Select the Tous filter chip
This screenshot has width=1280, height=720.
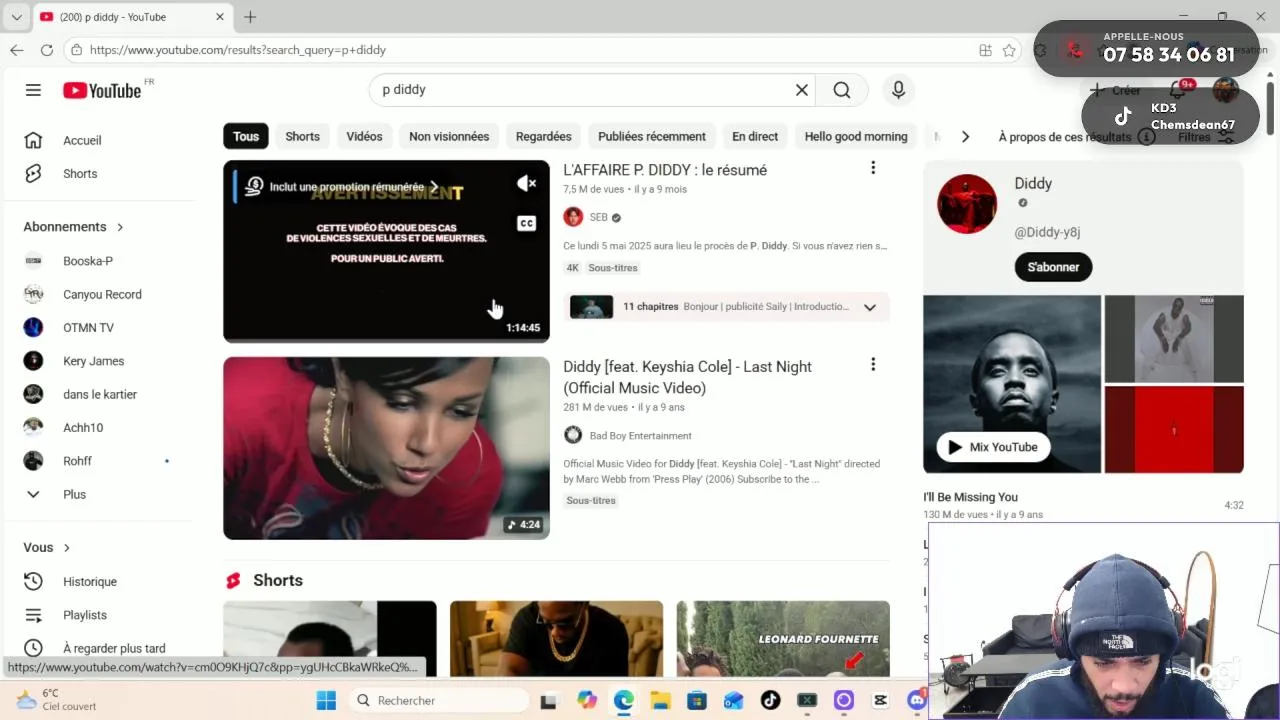tap(246, 137)
